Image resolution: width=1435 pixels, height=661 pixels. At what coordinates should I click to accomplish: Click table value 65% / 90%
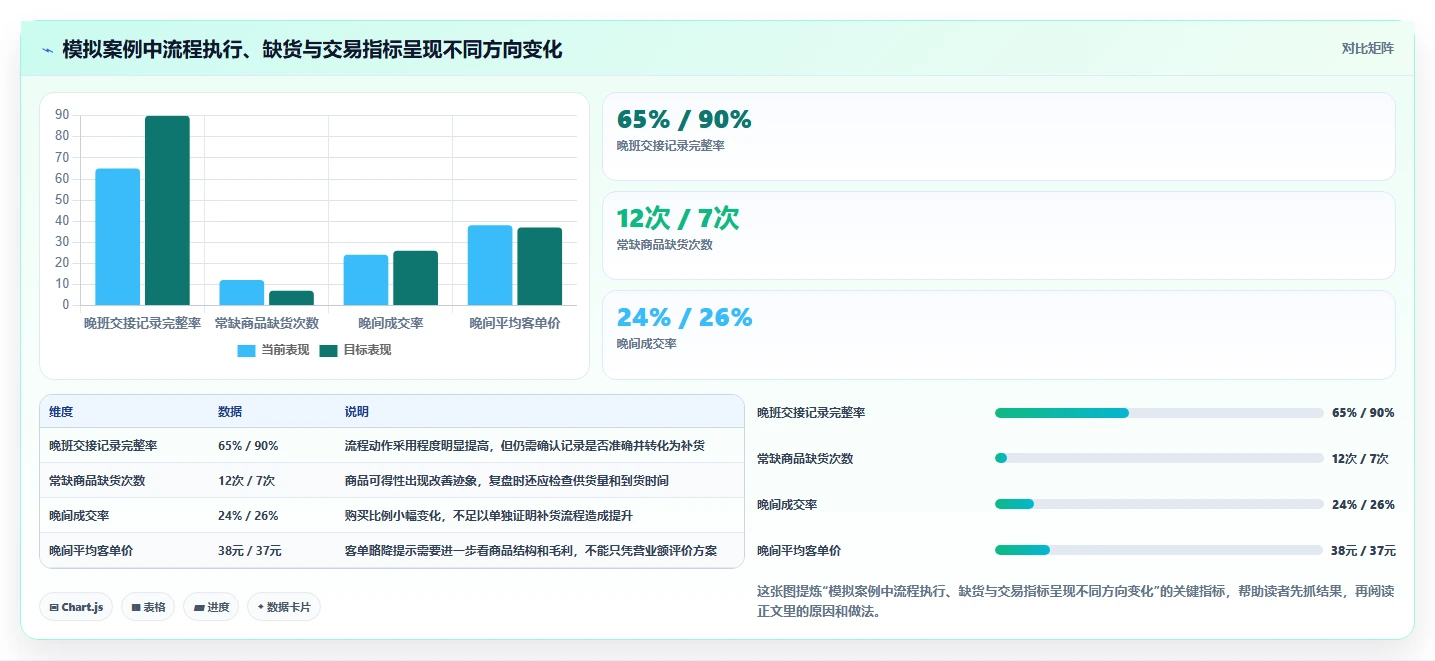(248, 446)
